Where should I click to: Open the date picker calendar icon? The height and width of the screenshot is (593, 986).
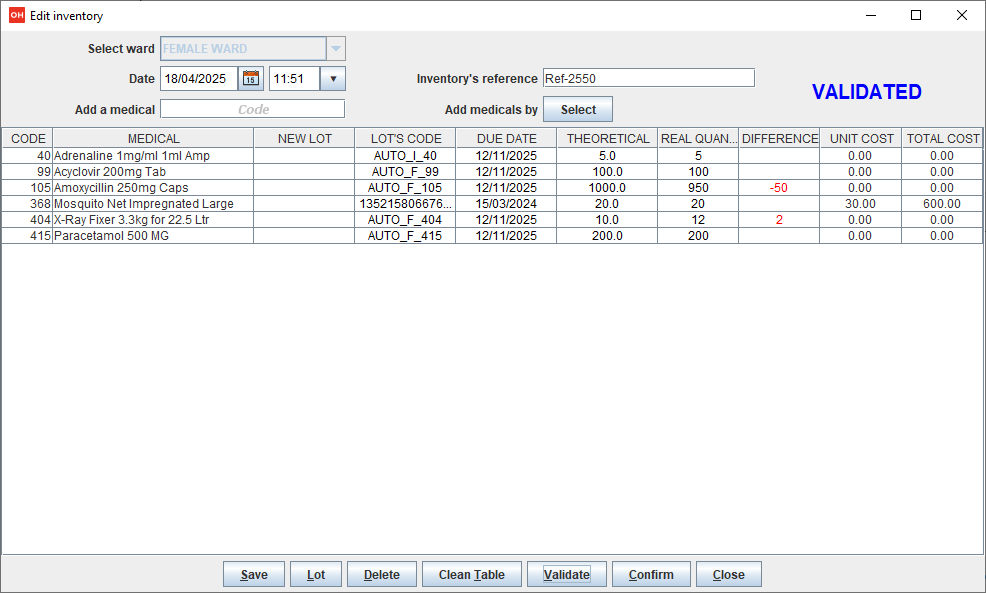click(x=252, y=78)
